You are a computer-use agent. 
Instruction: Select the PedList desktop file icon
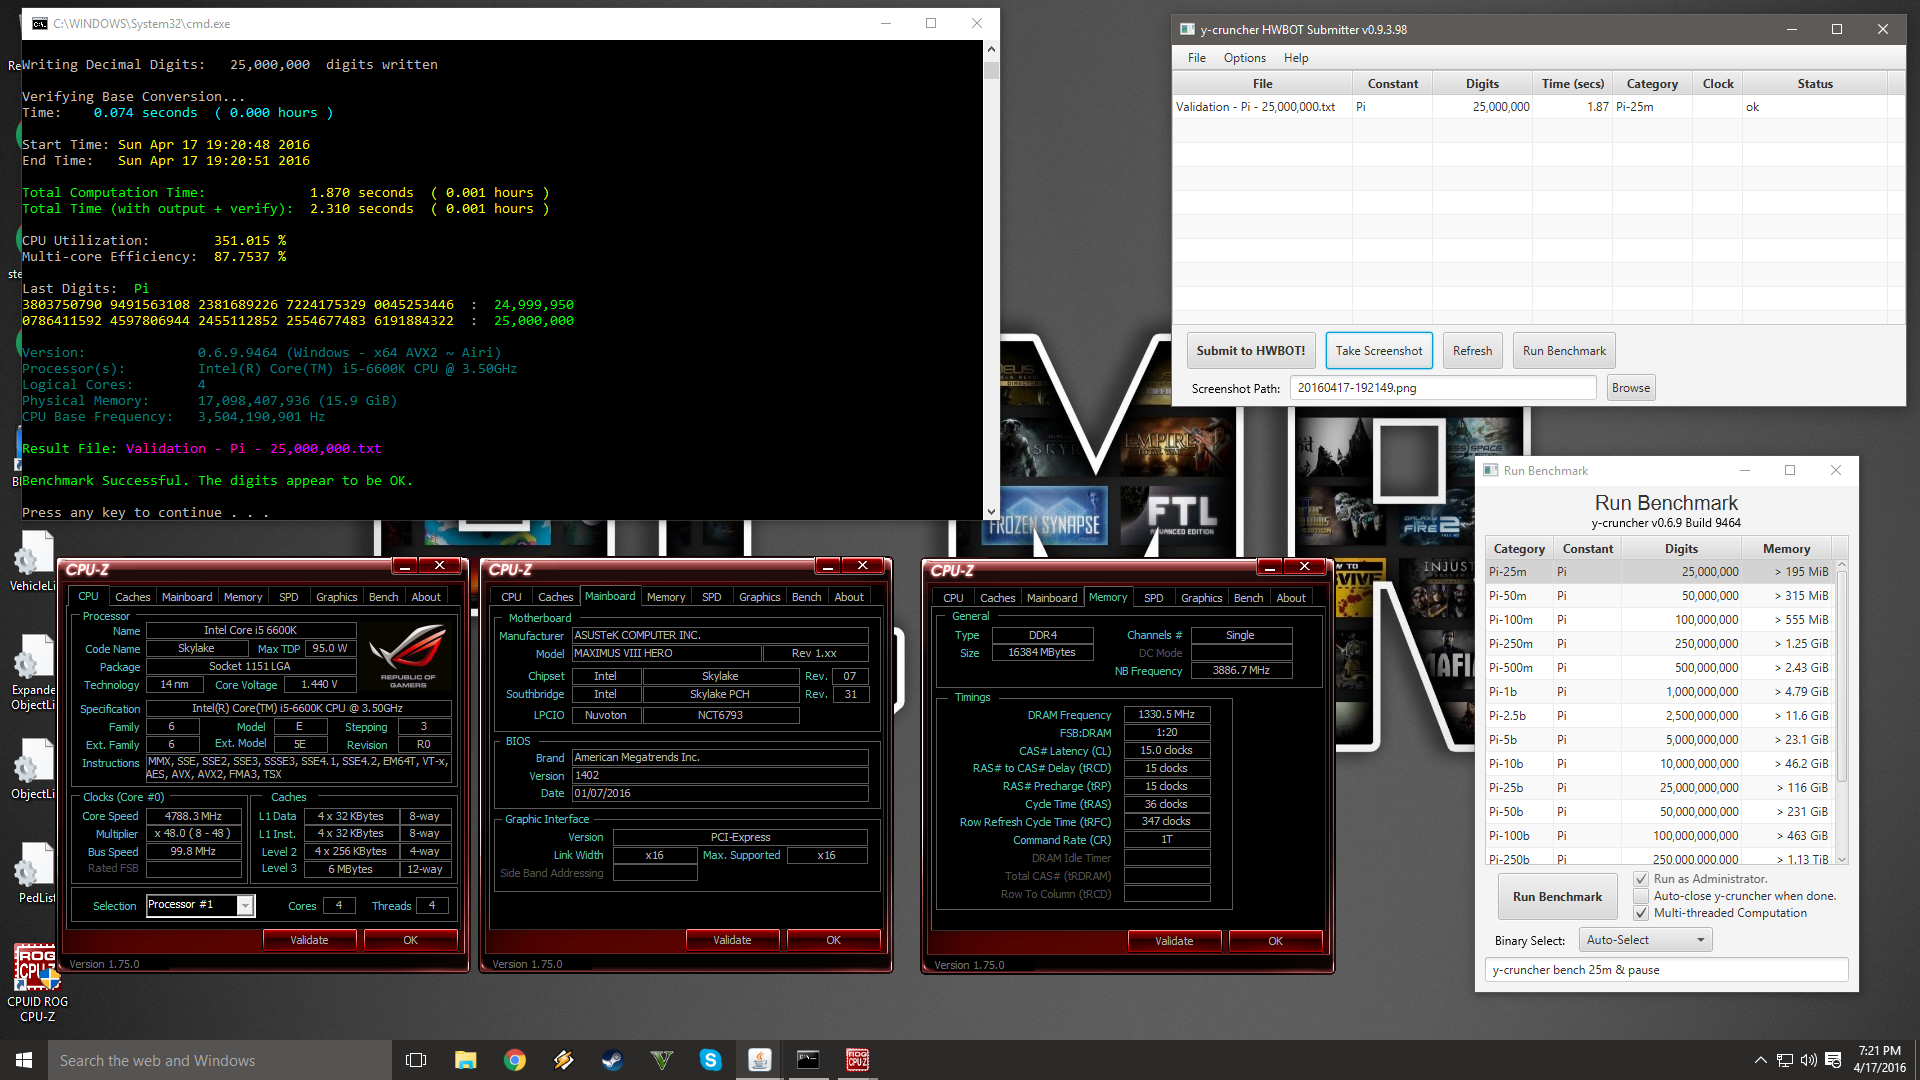click(35, 872)
